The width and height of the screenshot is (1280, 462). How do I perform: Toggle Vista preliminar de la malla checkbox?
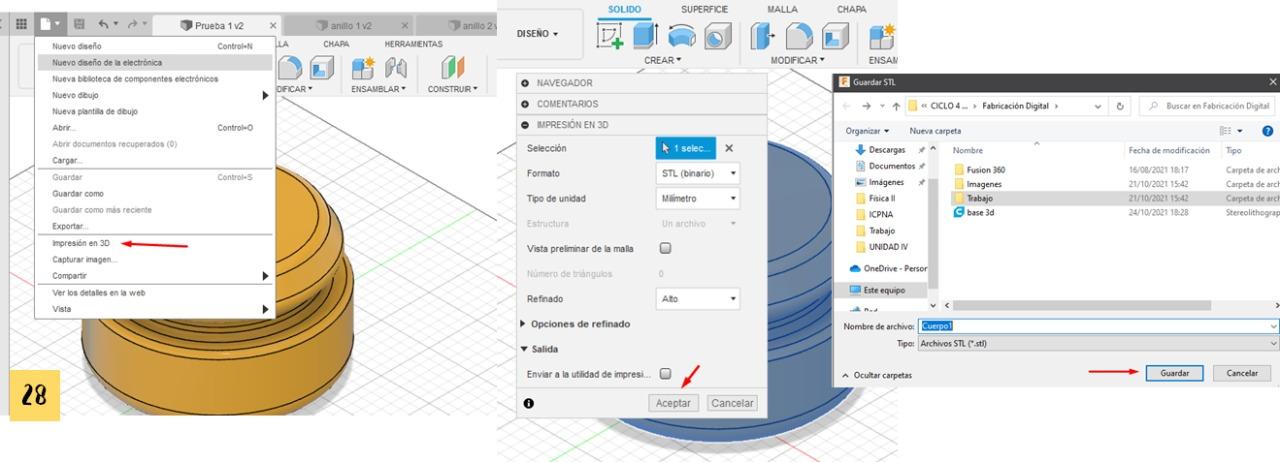pyautogui.click(x=666, y=248)
